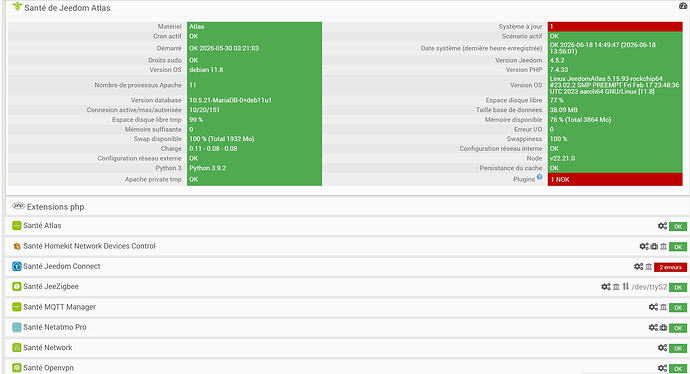Screen dimensions: 690x374
Task: Click the green OK badge on Netatmo Pro row
Action: click(678, 328)
